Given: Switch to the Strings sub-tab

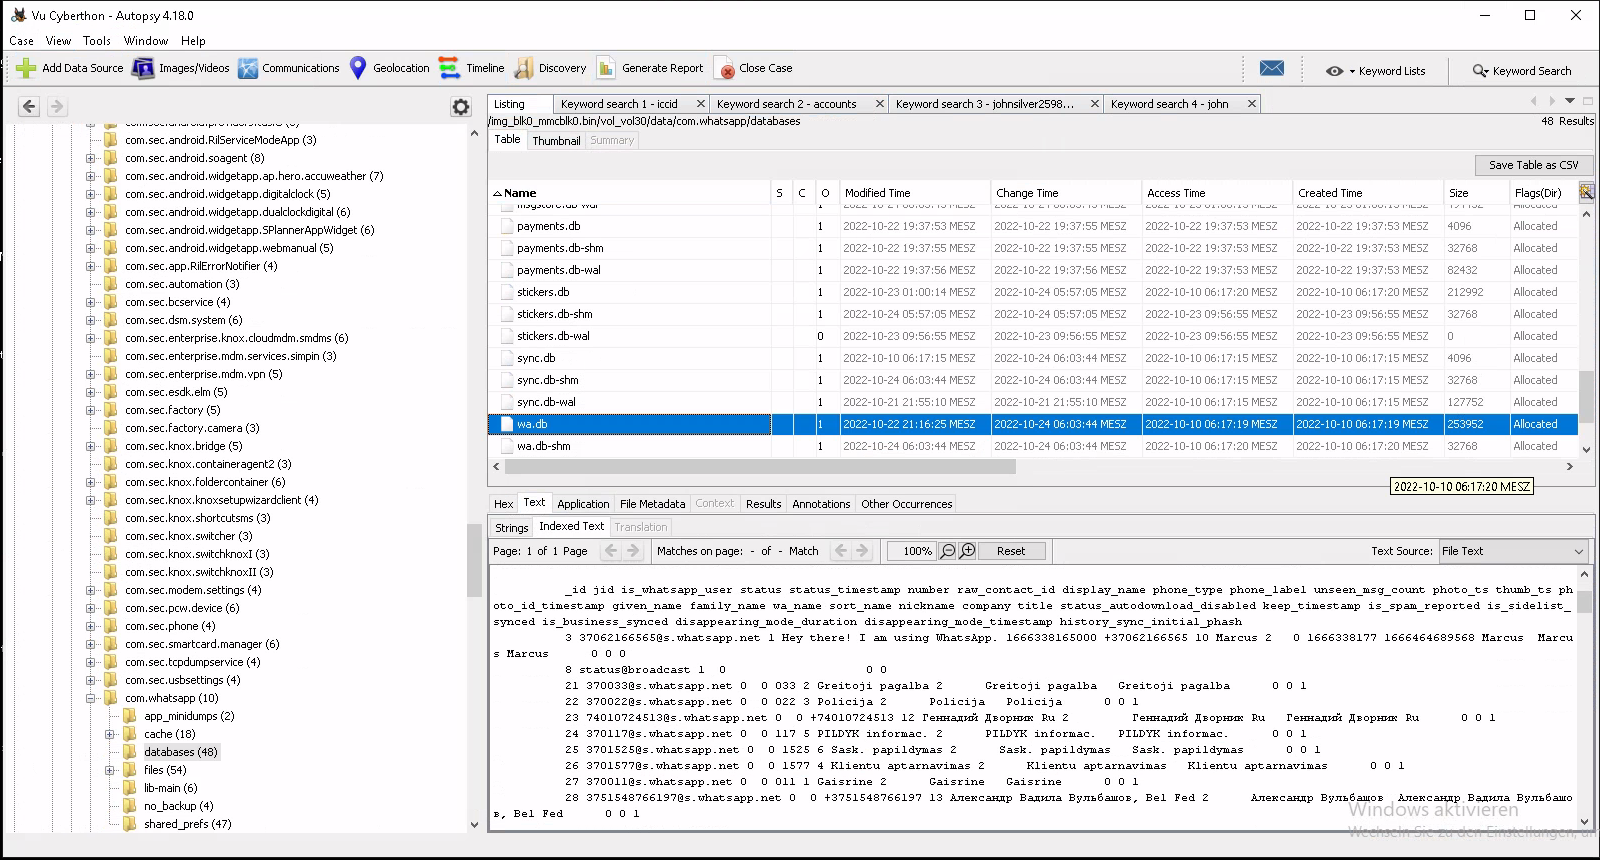Looking at the screenshot, I should [x=512, y=527].
